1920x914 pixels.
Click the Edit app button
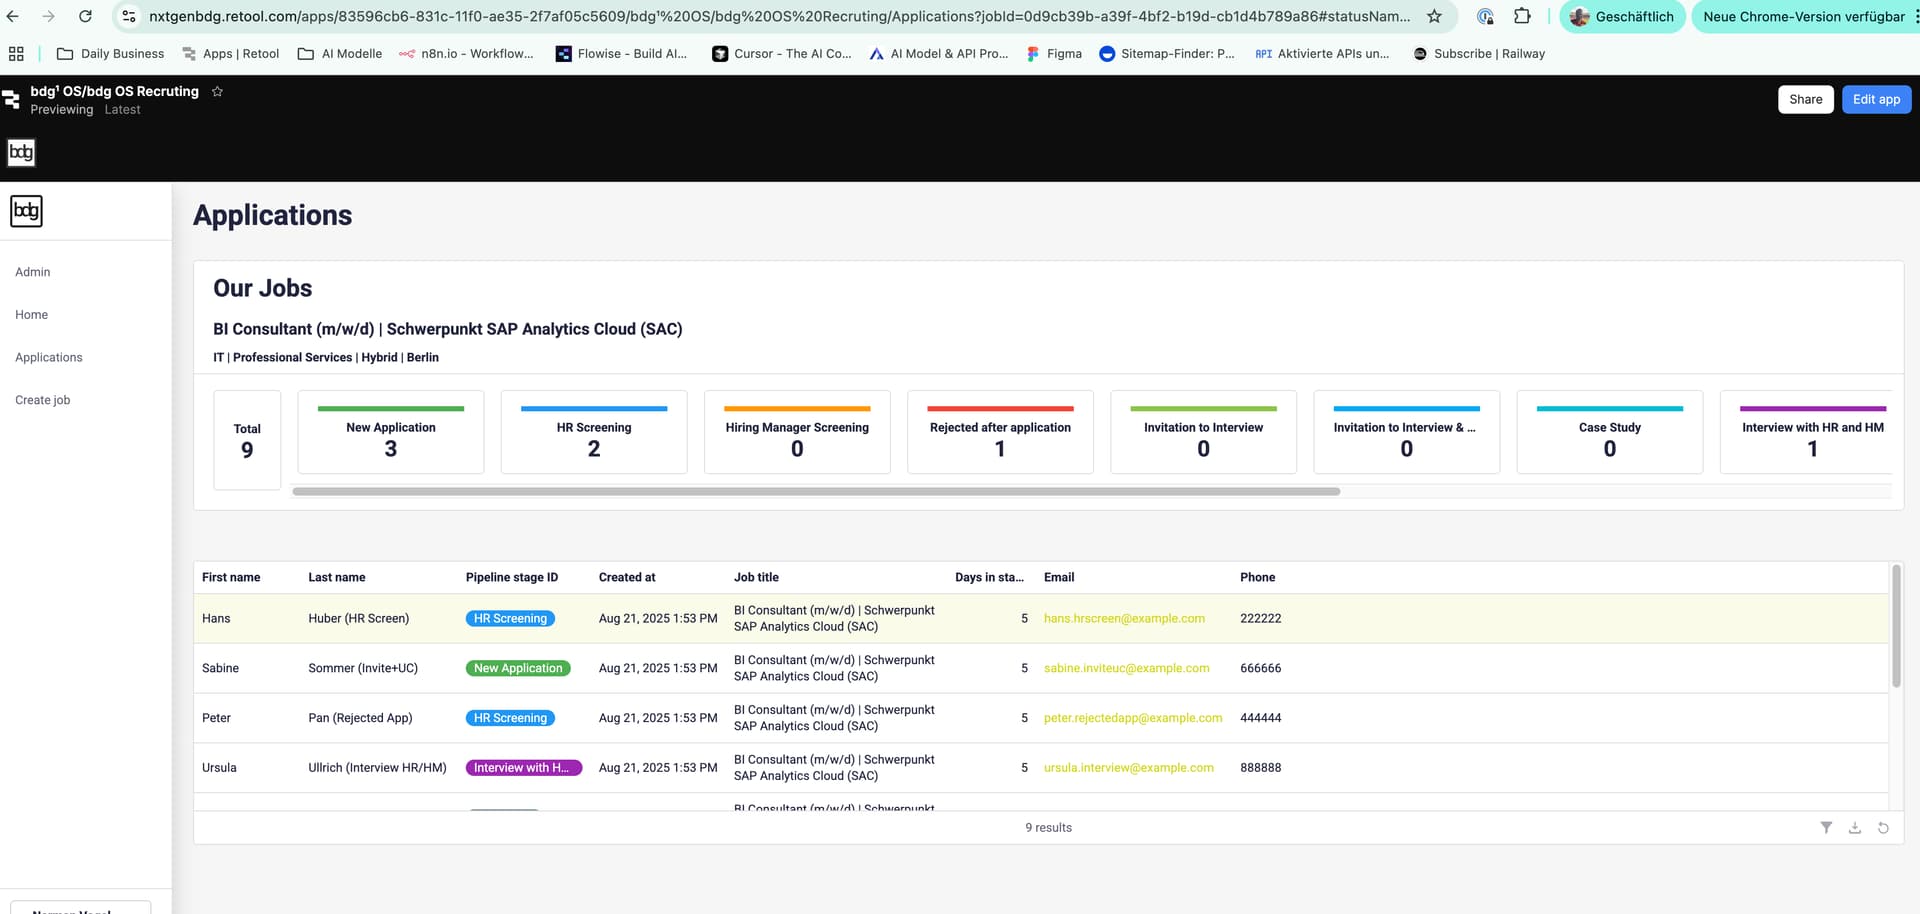click(1876, 99)
